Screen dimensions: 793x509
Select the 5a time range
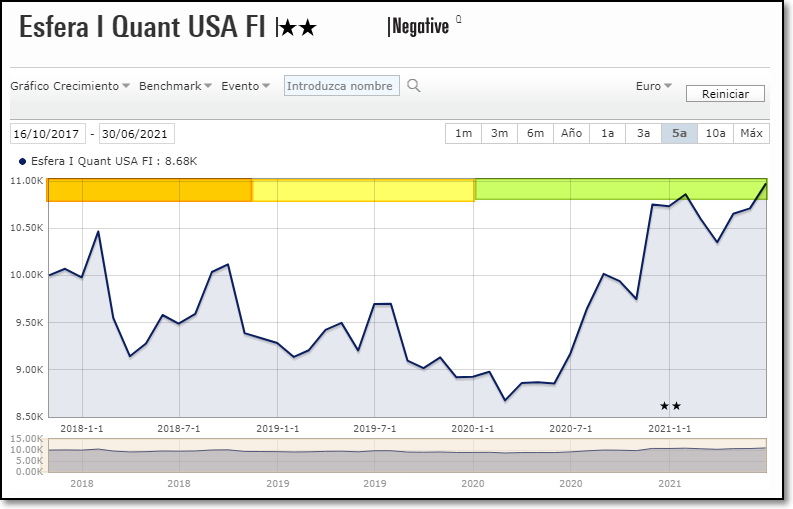[679, 134]
